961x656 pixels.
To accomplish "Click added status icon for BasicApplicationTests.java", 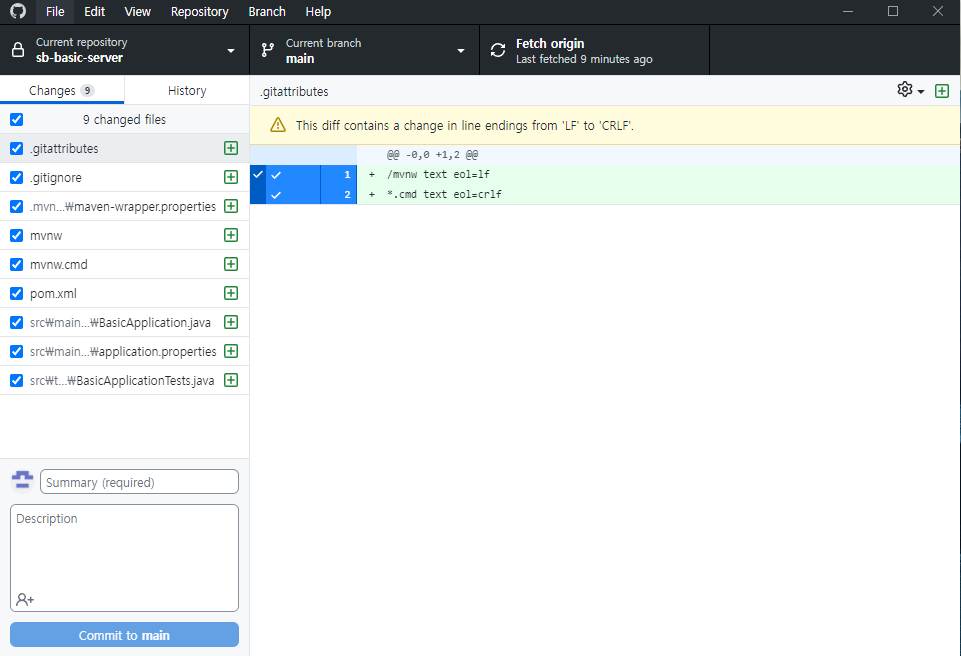I will 231,380.
